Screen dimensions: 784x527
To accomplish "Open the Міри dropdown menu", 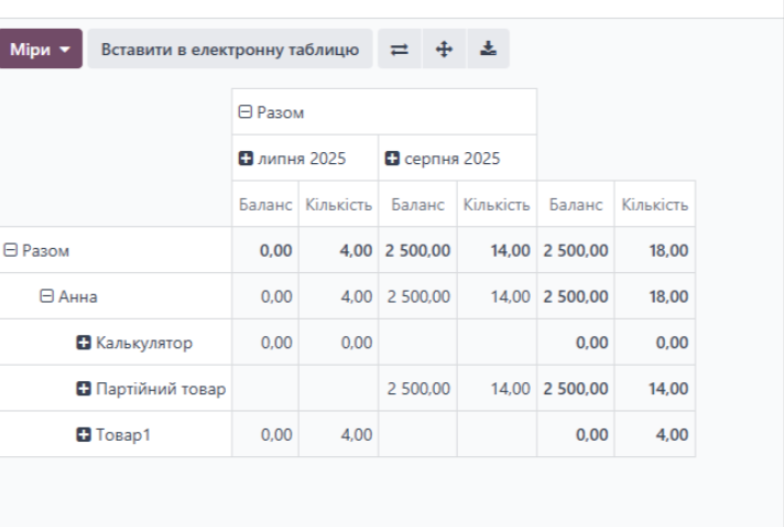I will 40,49.
